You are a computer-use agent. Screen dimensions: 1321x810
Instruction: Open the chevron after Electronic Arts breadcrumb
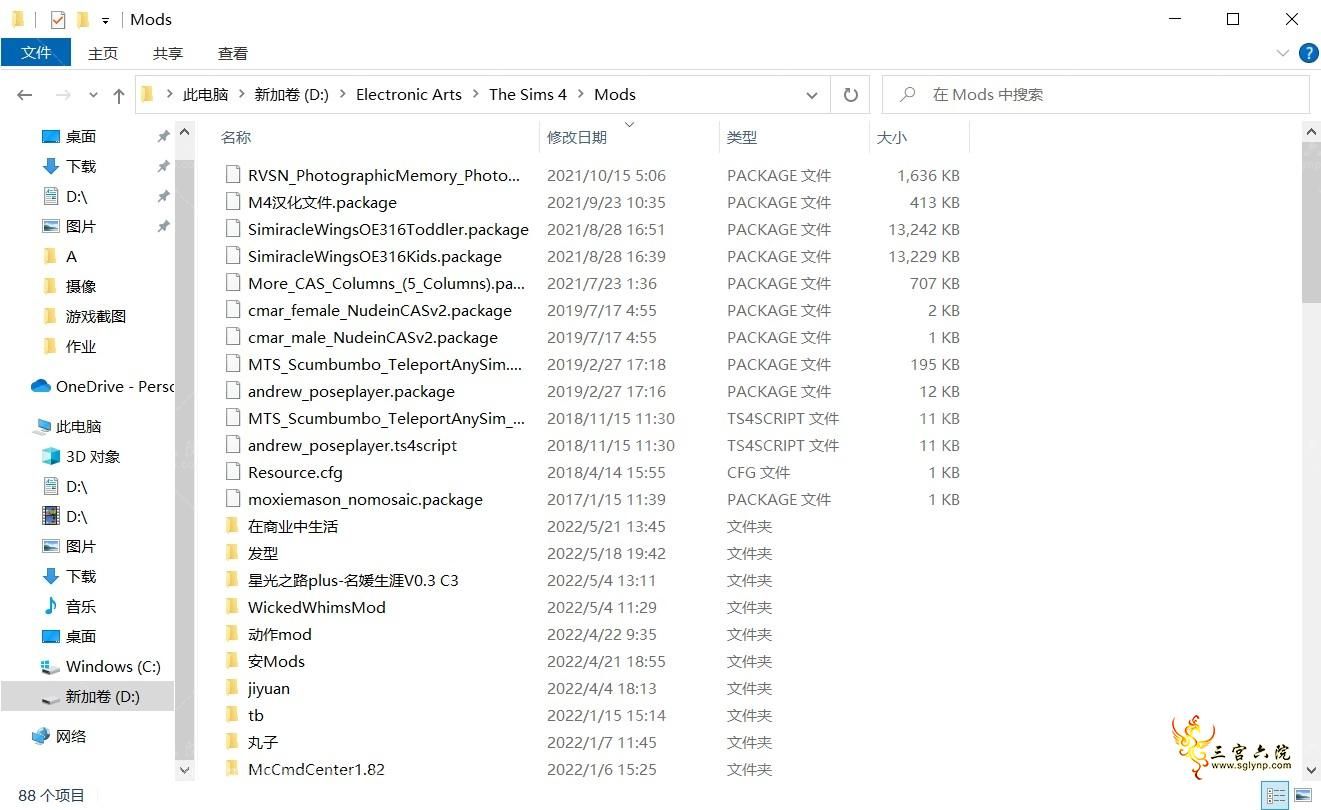475,95
